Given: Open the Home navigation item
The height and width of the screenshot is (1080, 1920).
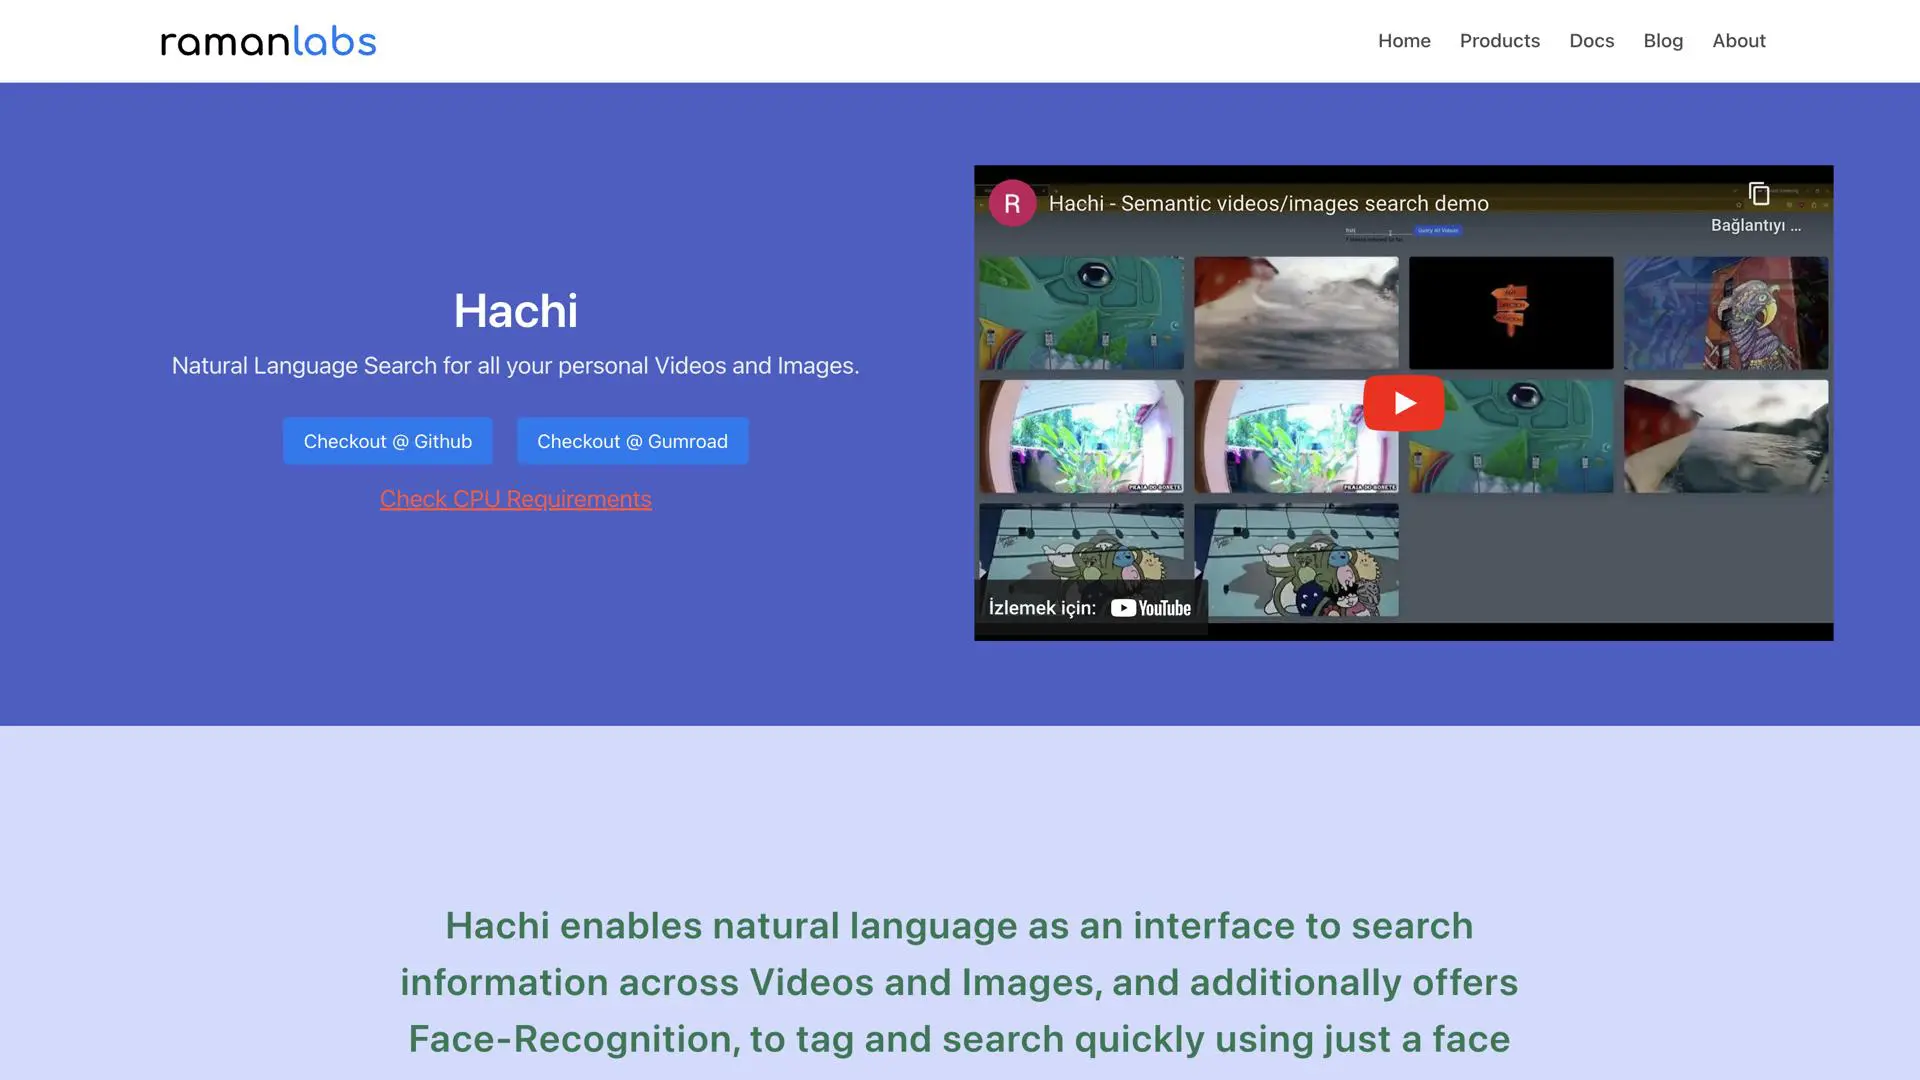Looking at the screenshot, I should point(1404,40).
